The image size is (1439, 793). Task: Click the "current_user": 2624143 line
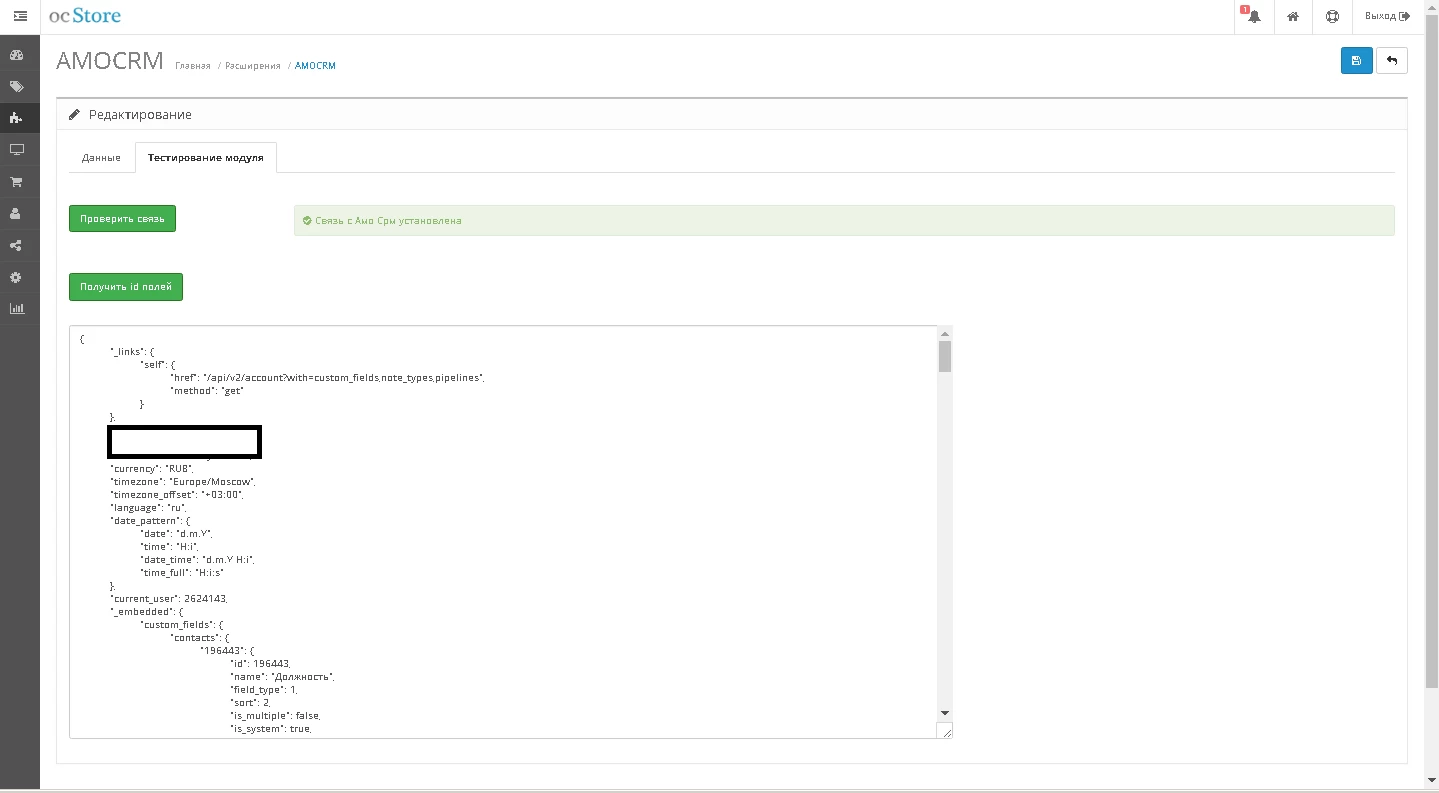point(169,598)
